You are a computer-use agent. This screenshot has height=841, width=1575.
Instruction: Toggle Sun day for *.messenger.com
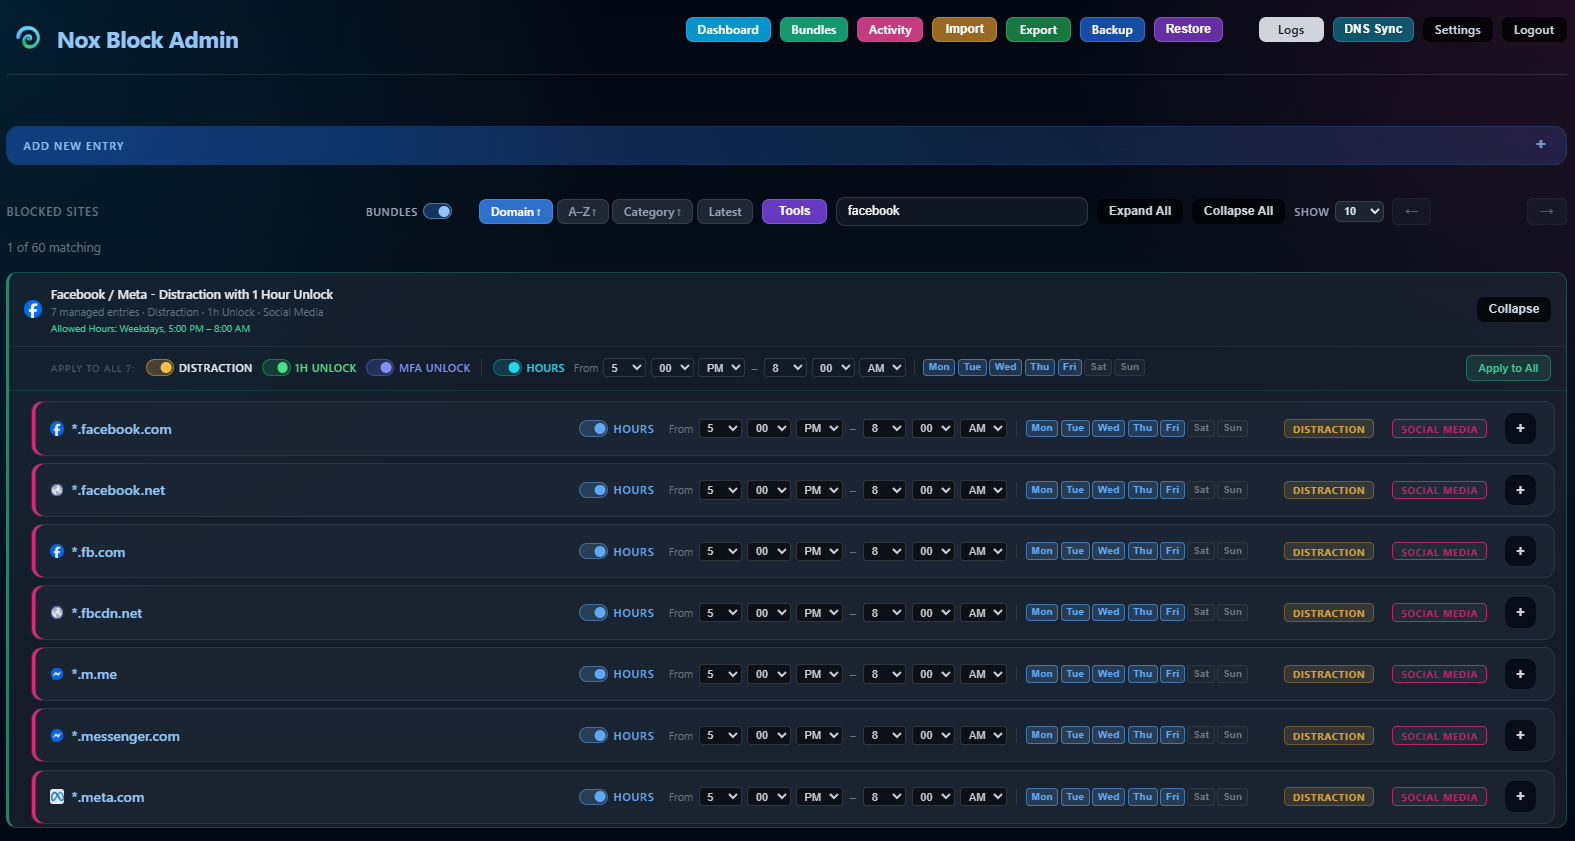pyautogui.click(x=1233, y=735)
